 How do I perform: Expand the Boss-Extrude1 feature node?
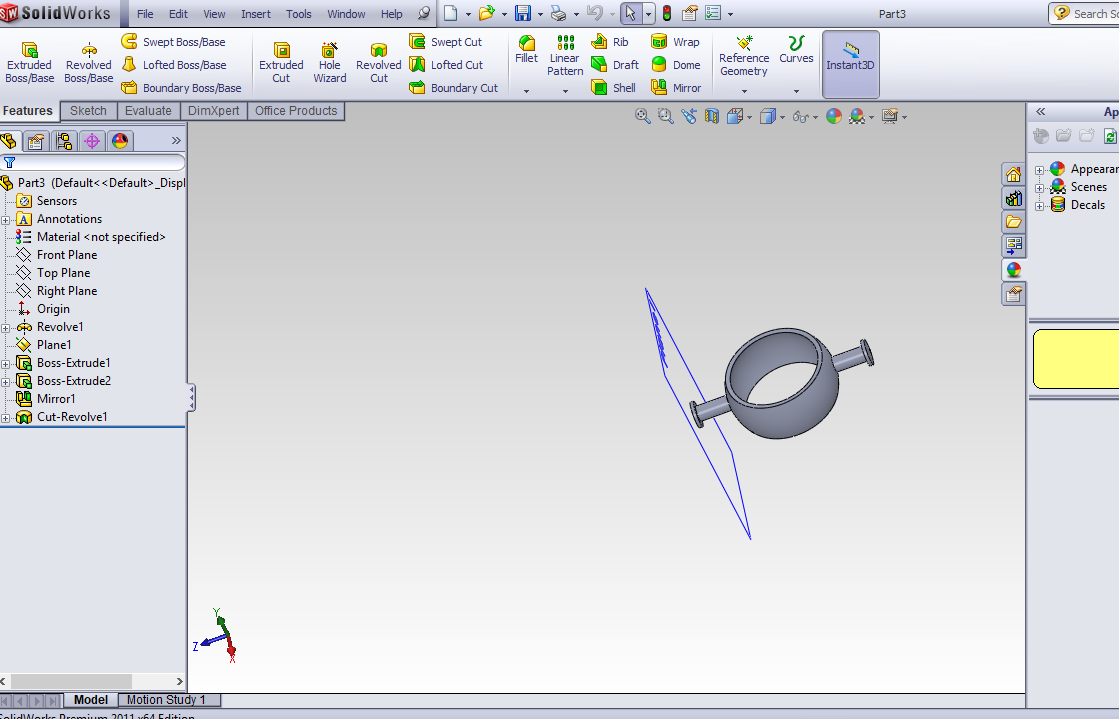click(6, 364)
